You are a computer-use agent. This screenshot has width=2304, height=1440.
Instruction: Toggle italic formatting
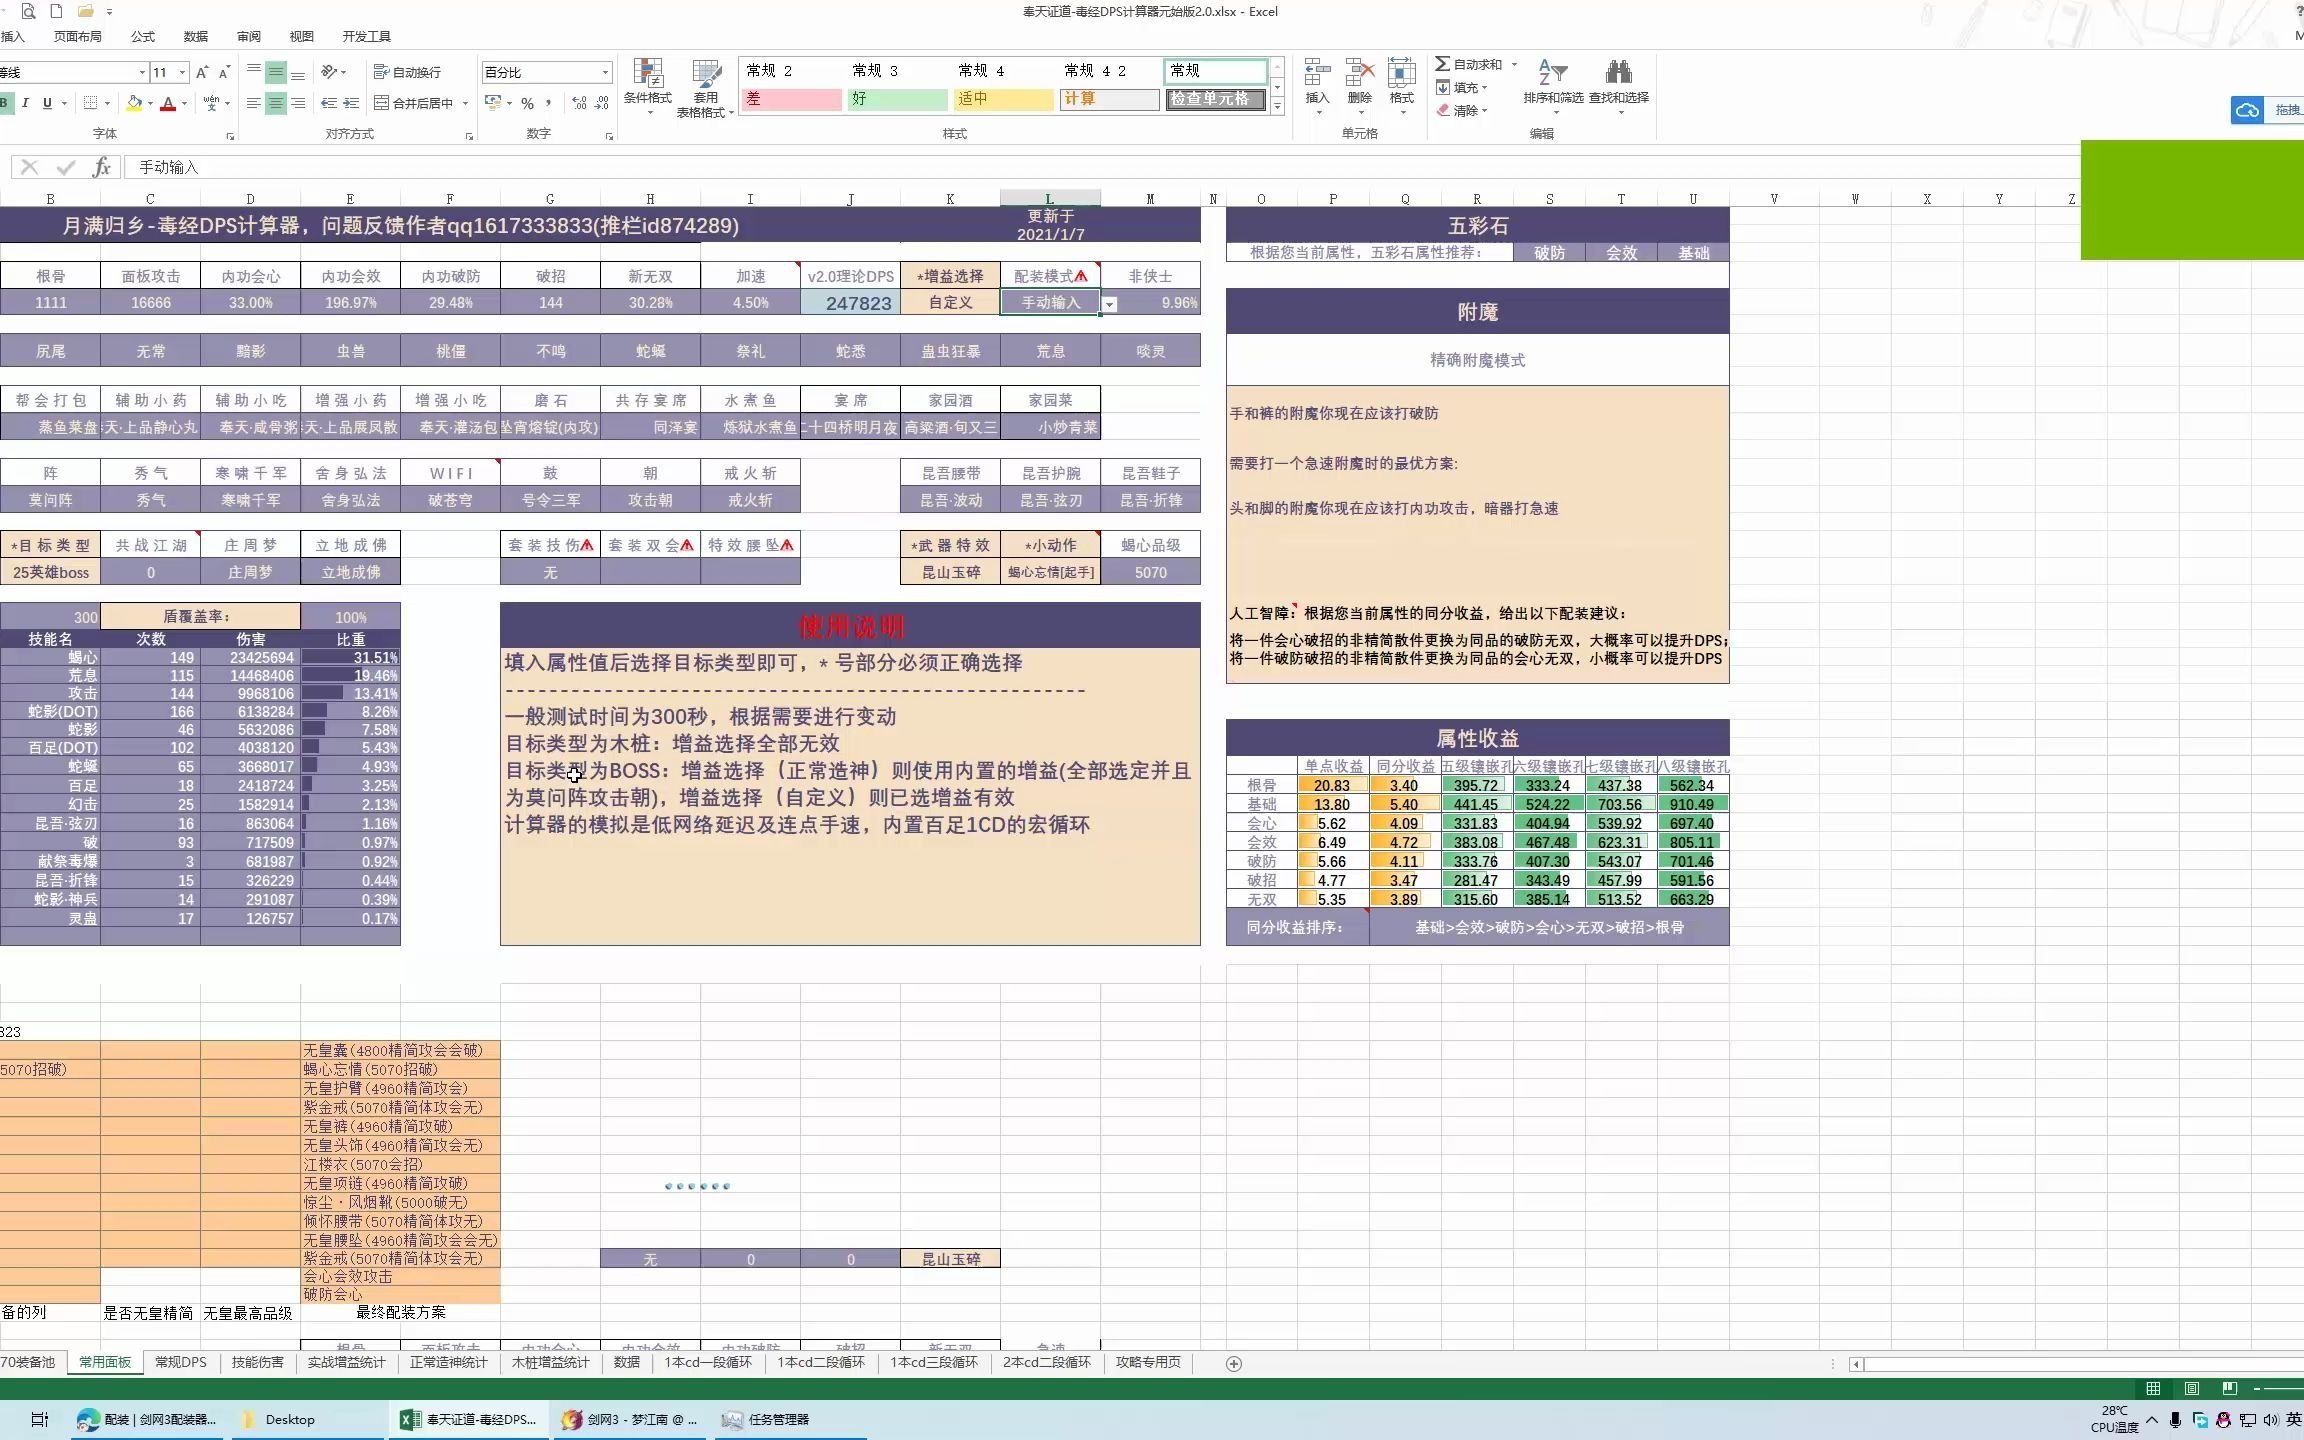(25, 103)
